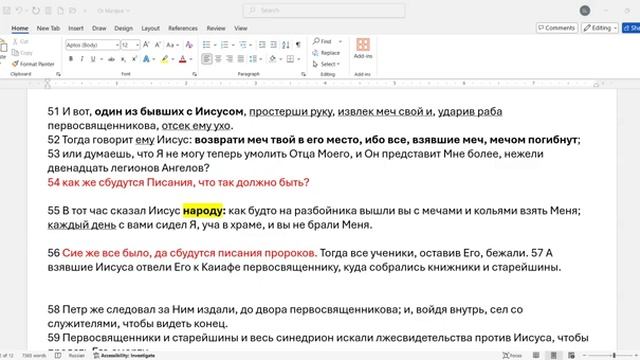Open the View tab
This screenshot has width=640, height=360.
click(x=241, y=28)
